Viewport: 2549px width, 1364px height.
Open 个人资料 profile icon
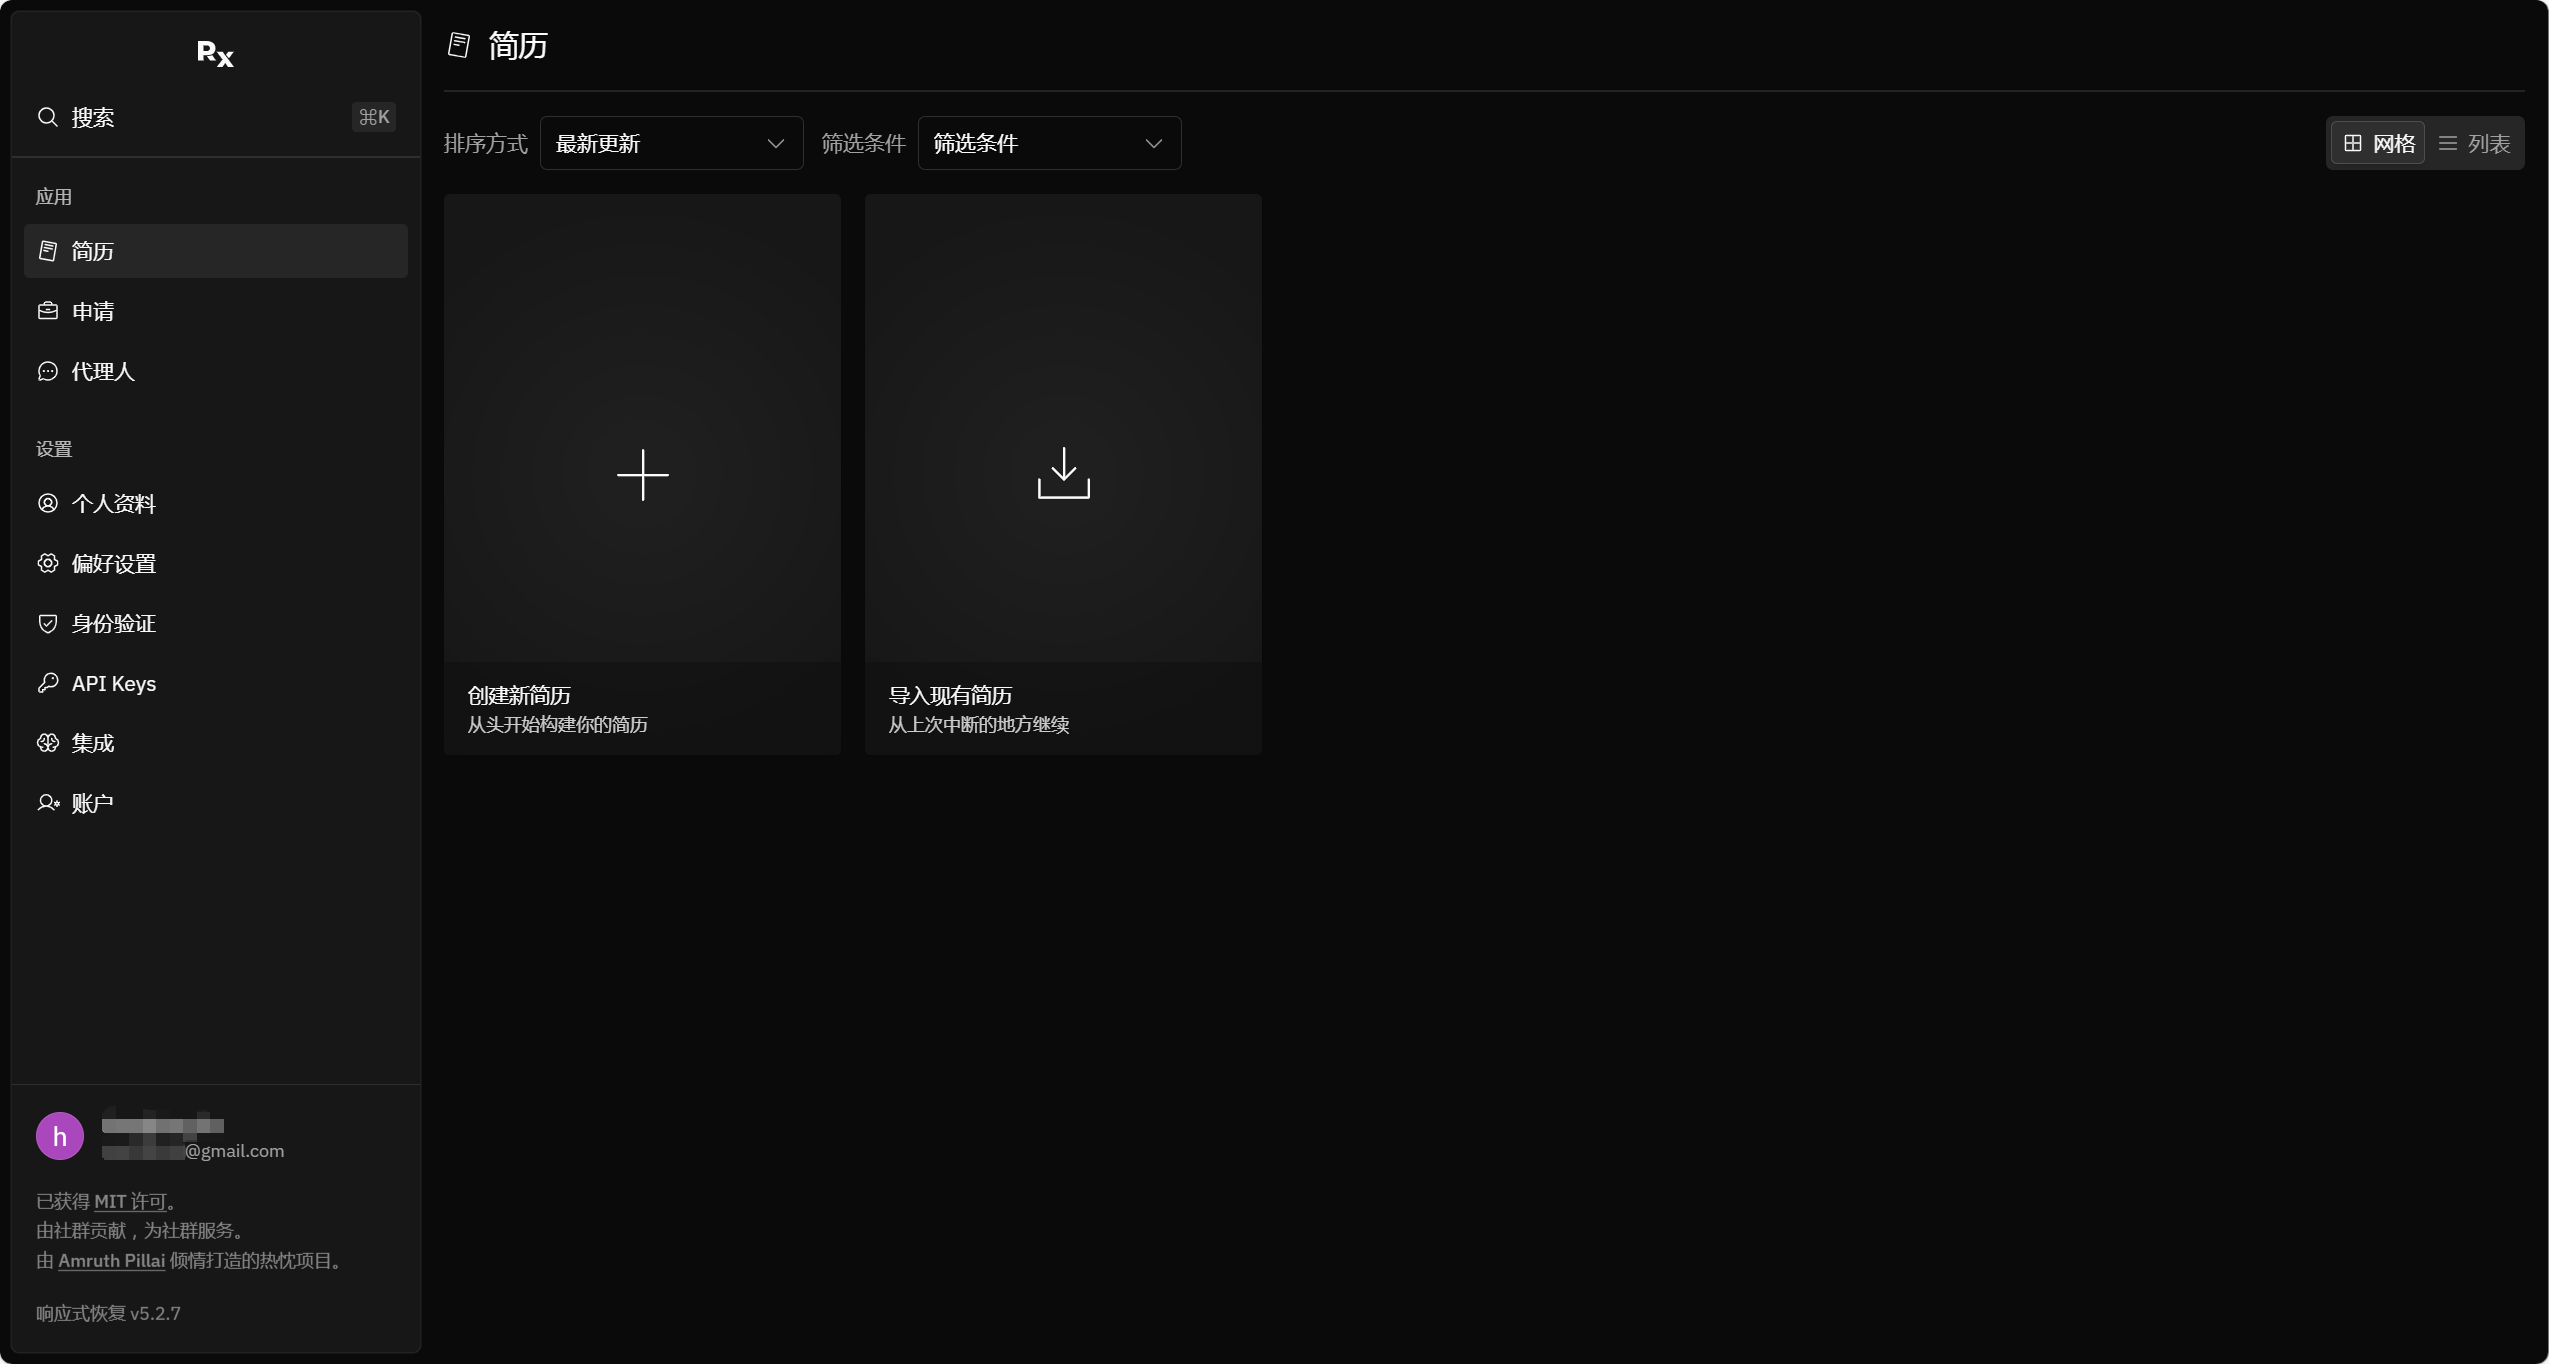[x=47, y=503]
